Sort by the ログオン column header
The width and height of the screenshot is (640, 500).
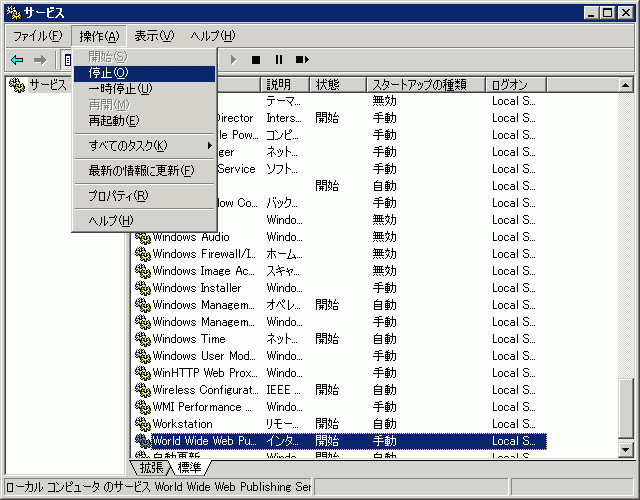[x=516, y=85]
